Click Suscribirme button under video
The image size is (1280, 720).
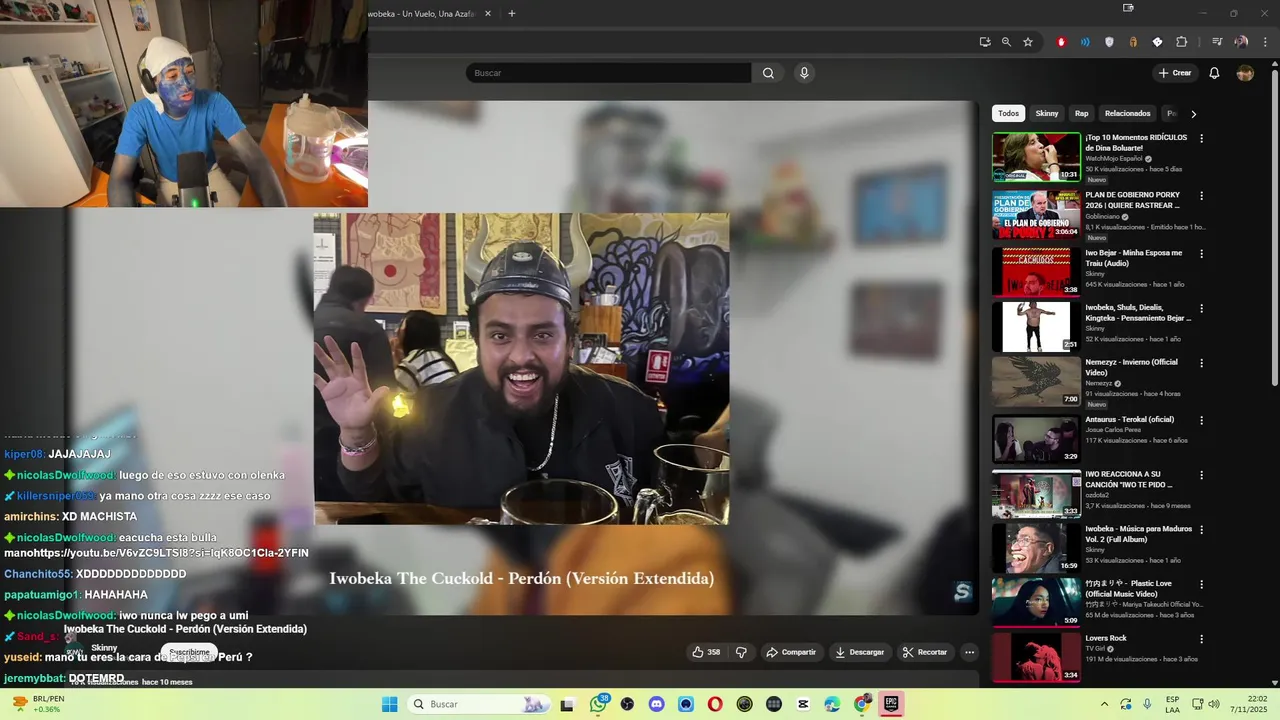(x=189, y=652)
